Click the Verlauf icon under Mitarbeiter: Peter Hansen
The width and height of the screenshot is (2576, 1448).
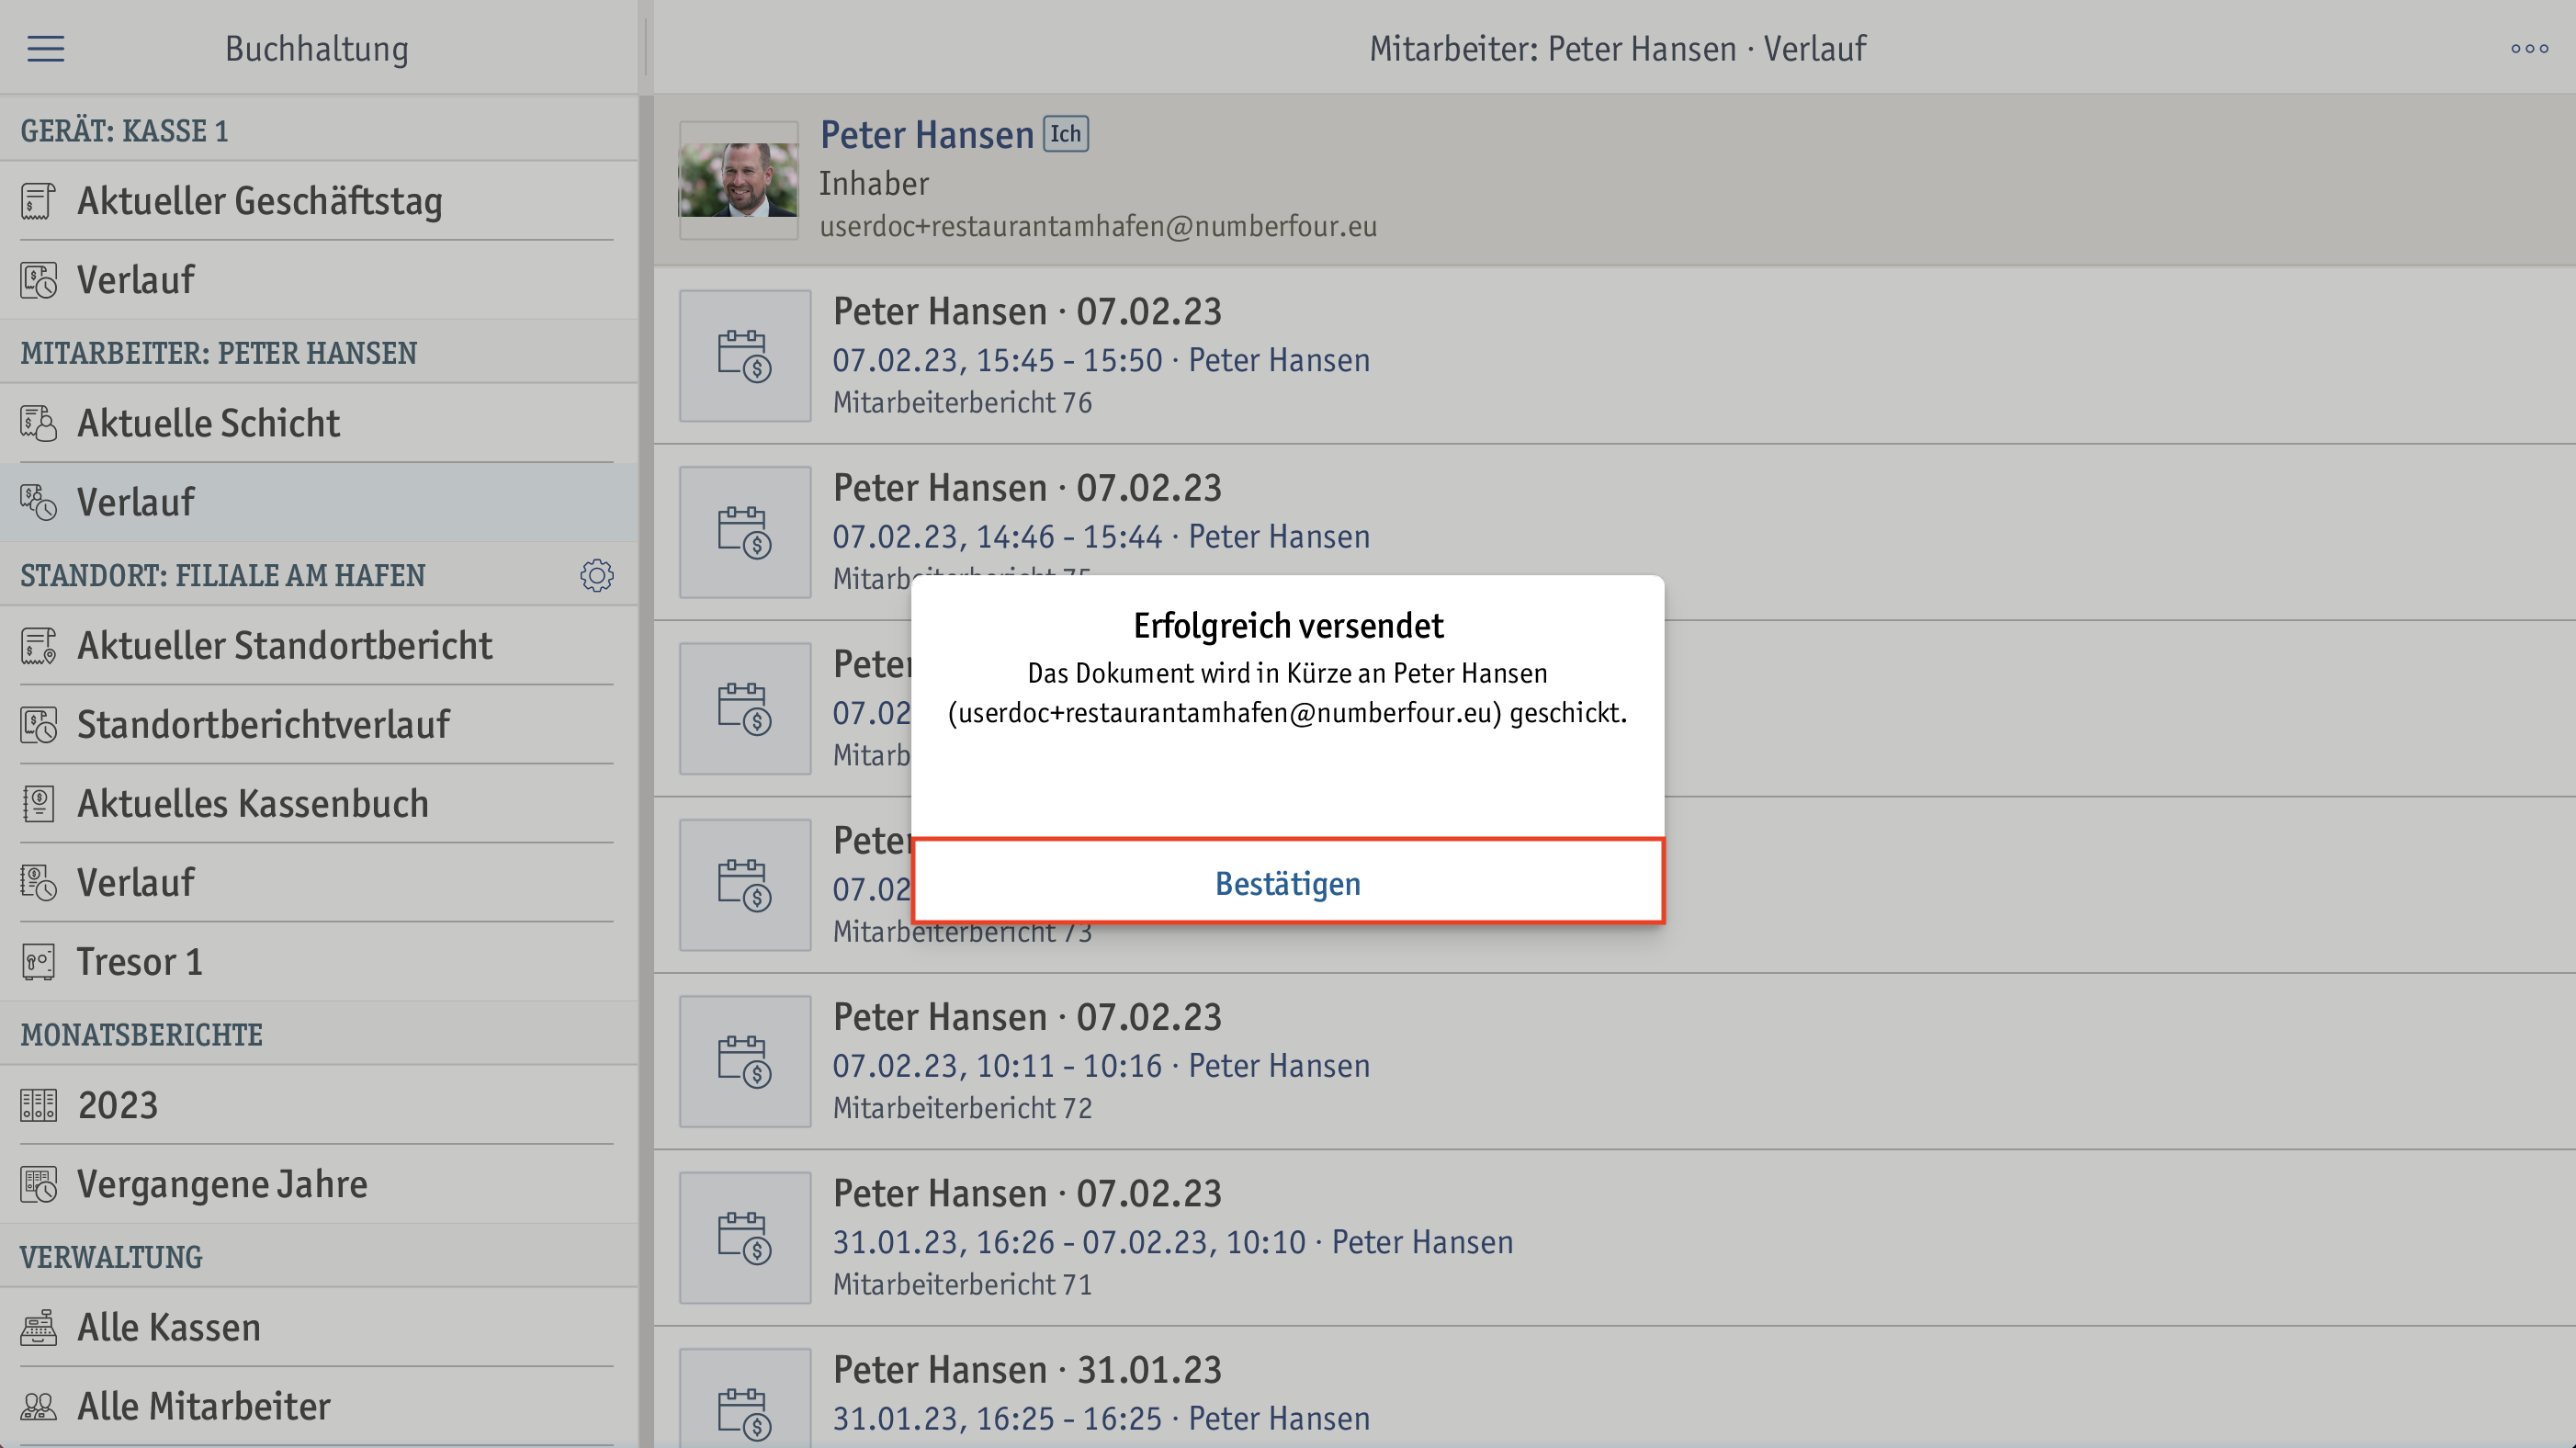pyautogui.click(x=38, y=502)
